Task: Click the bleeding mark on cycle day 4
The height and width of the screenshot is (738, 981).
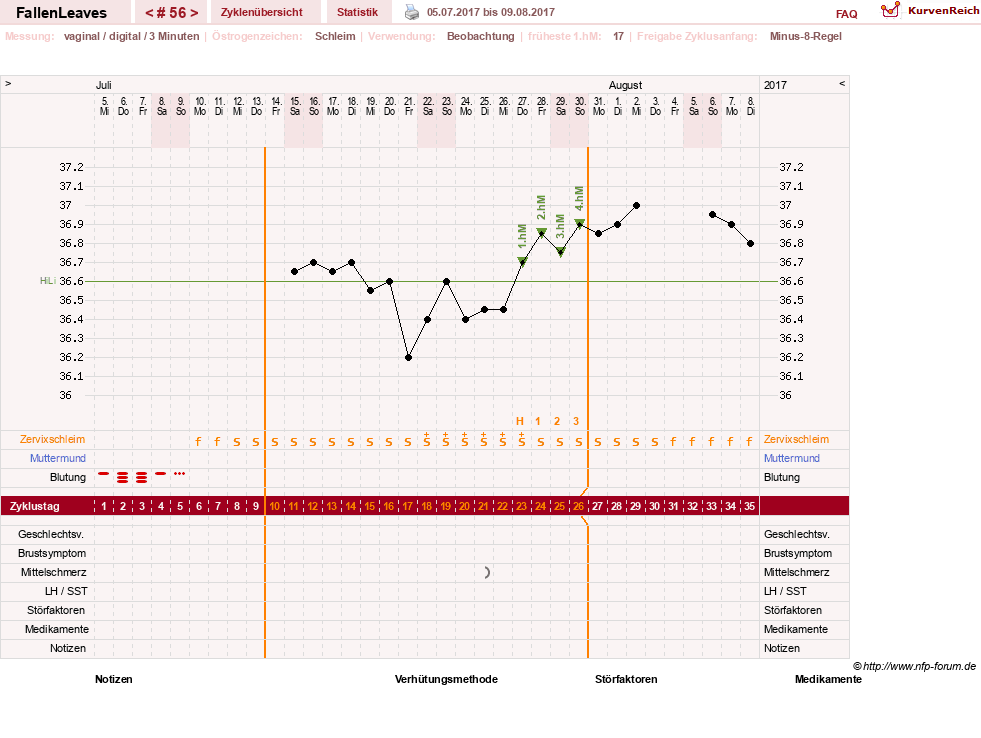Action: pos(161,474)
